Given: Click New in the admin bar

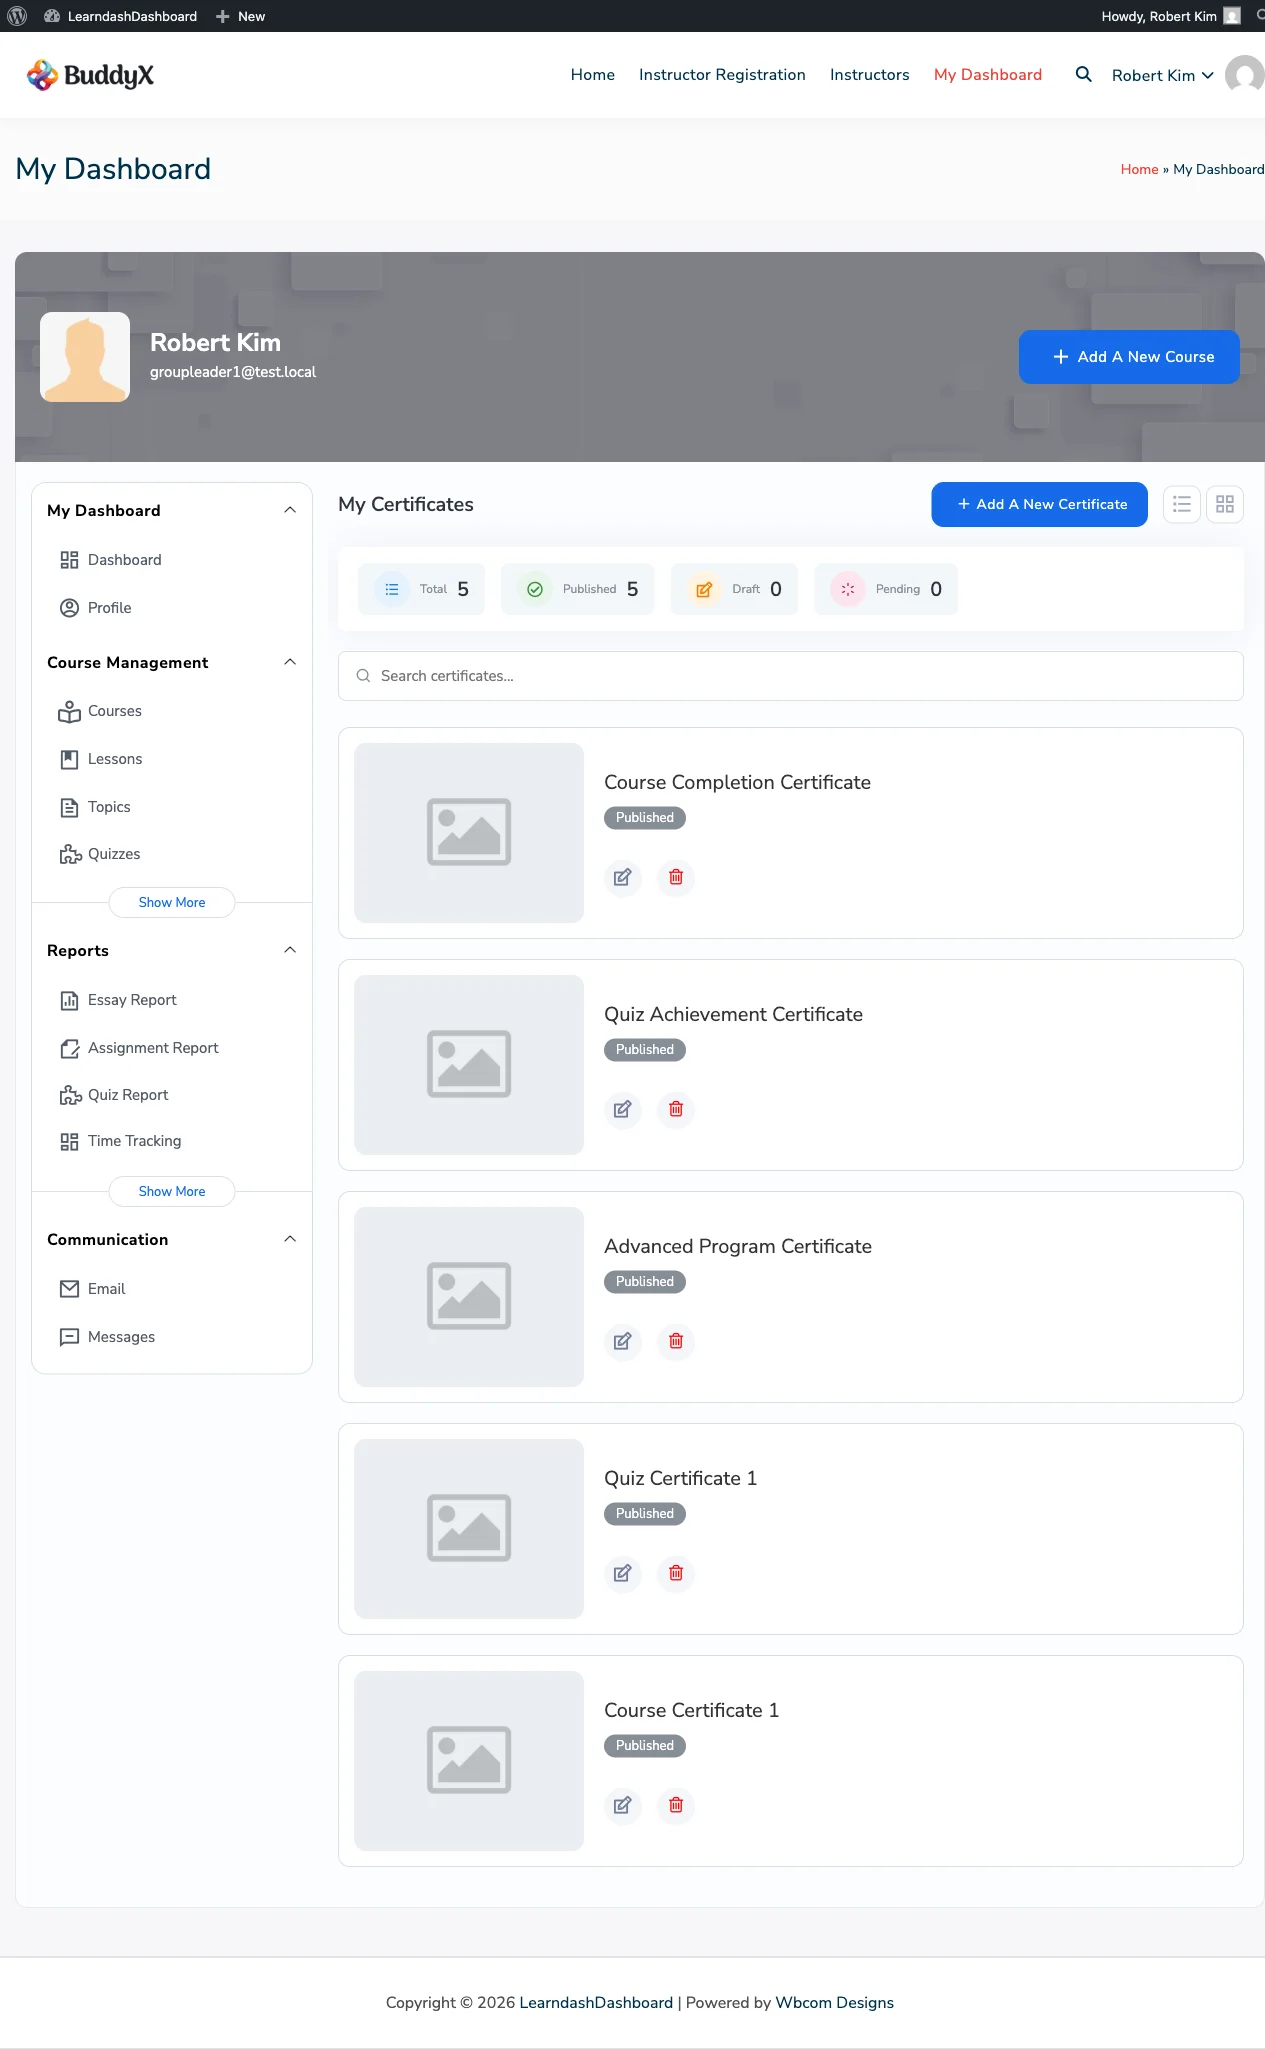Looking at the screenshot, I should pyautogui.click(x=241, y=16).
